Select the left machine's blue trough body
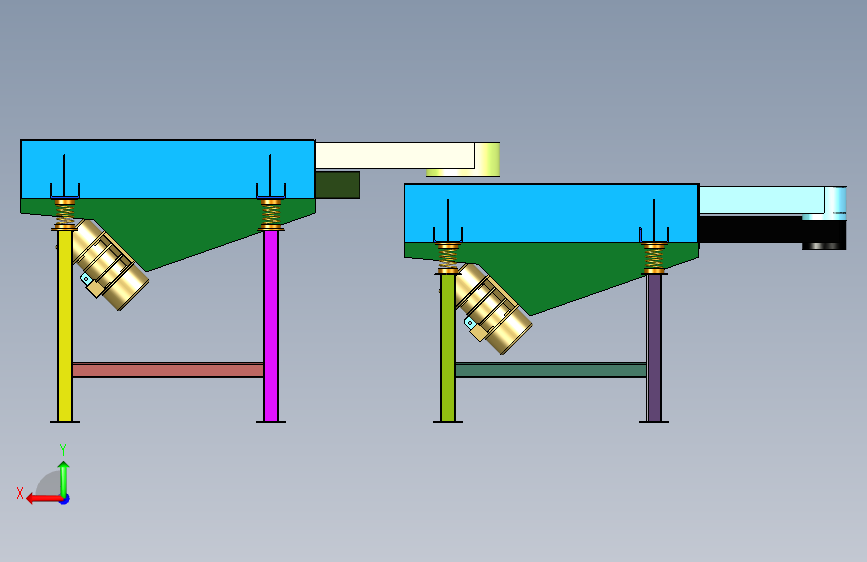 pyautogui.click(x=168, y=169)
